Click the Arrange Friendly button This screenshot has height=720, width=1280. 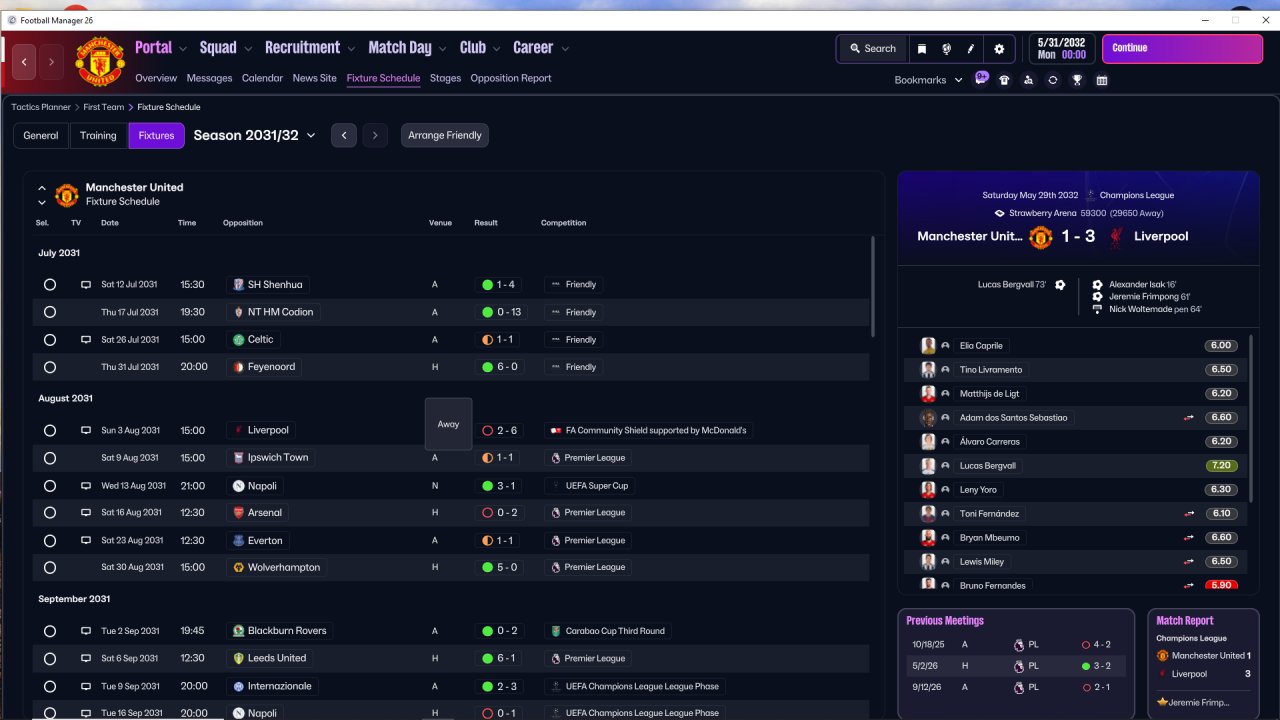tap(445, 135)
